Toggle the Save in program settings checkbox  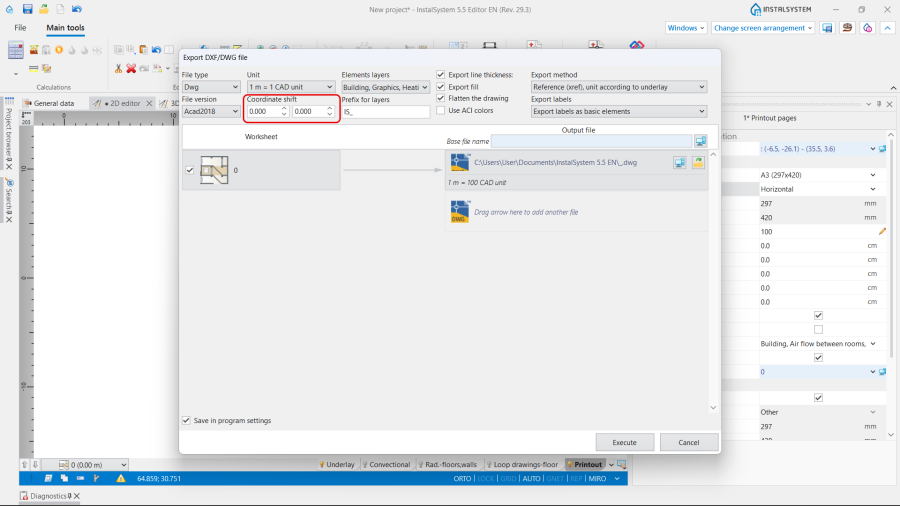point(186,421)
